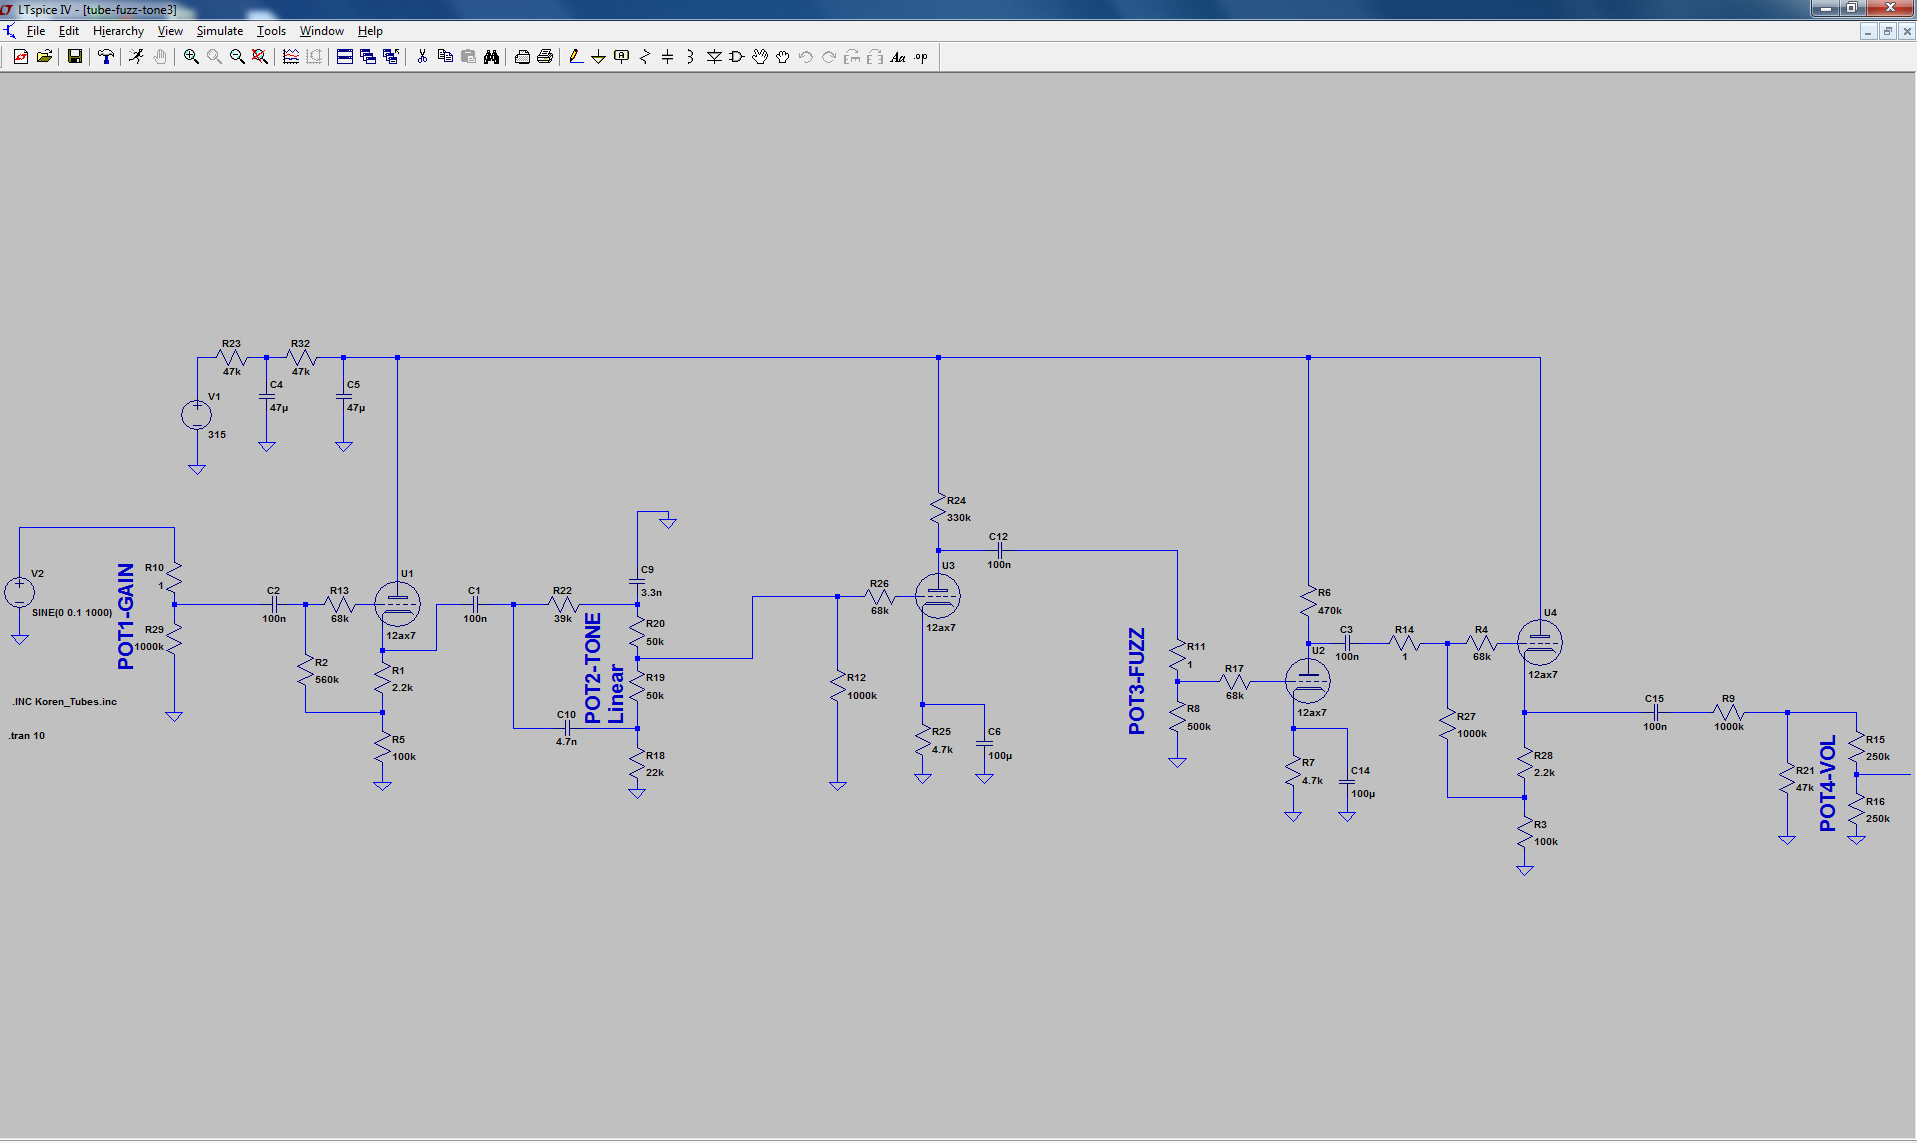Place an inductor component
The width and height of the screenshot is (1917, 1143).
pos(690,57)
